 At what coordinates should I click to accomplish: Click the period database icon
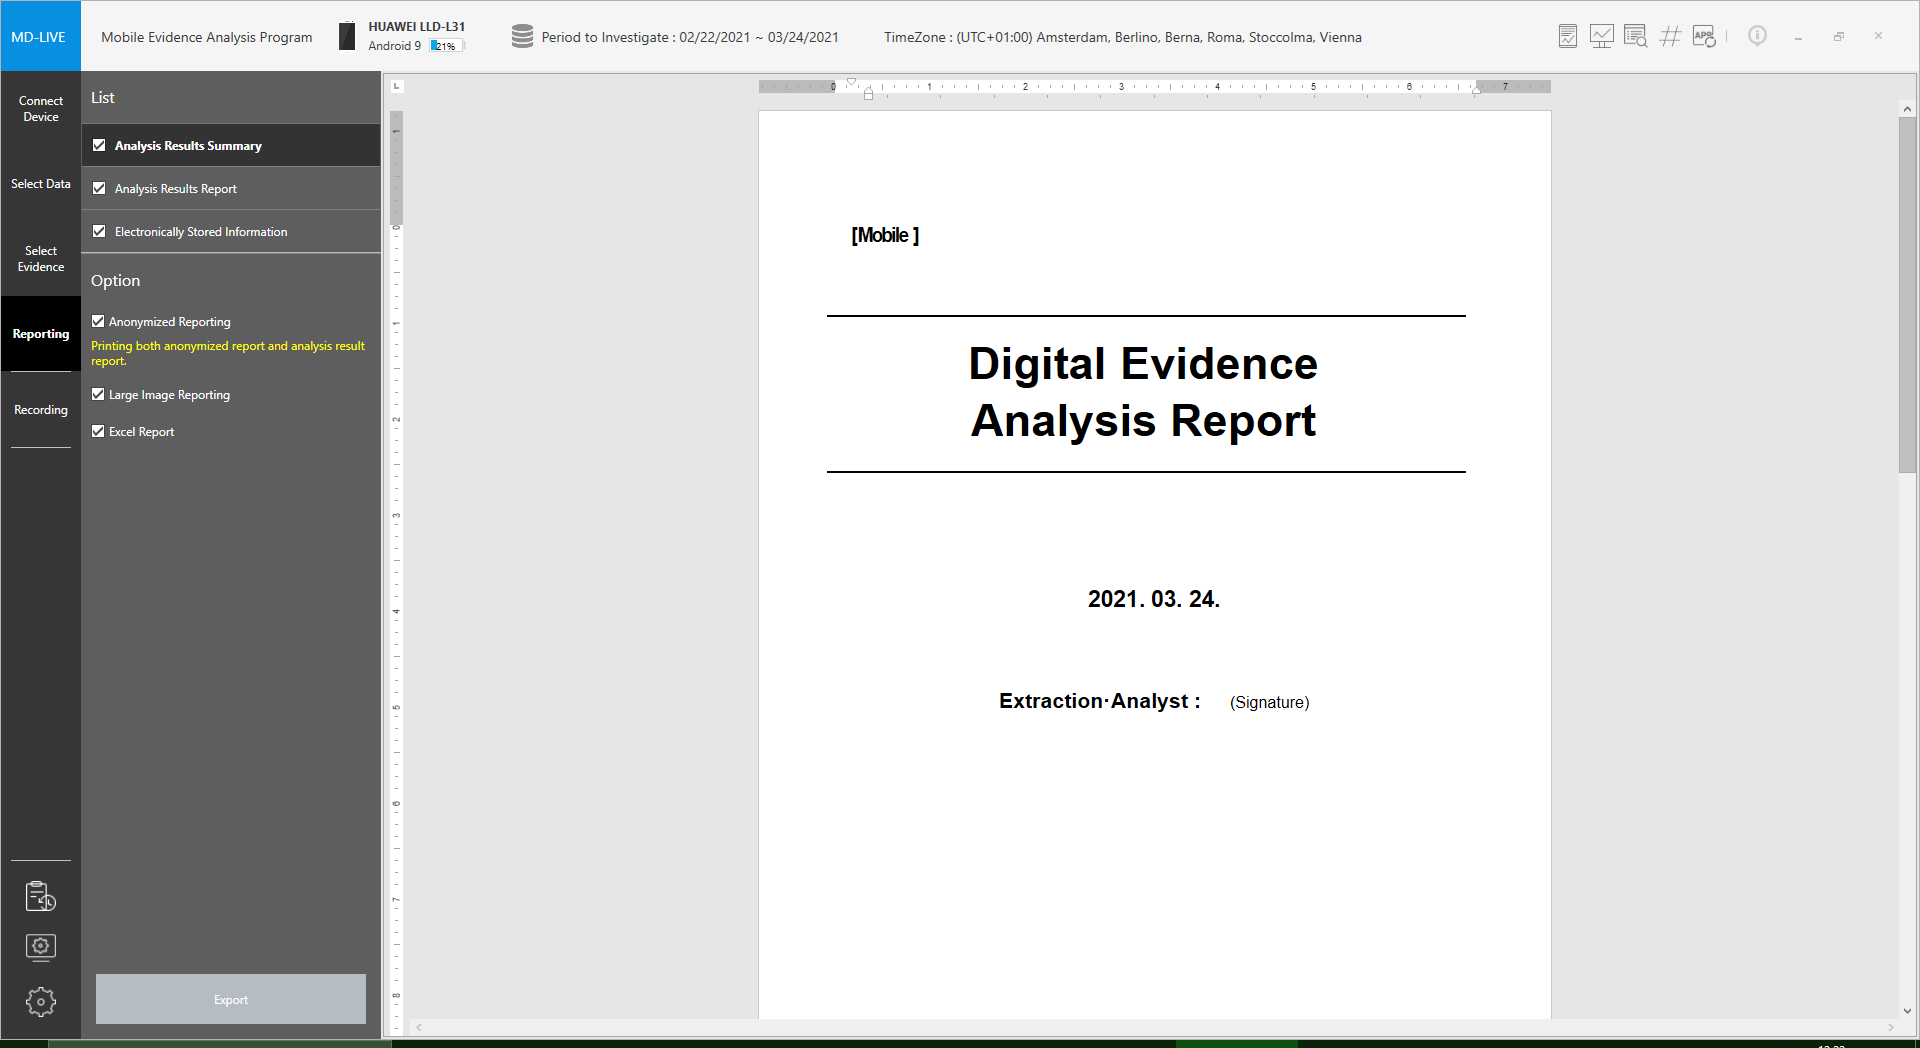click(x=522, y=37)
